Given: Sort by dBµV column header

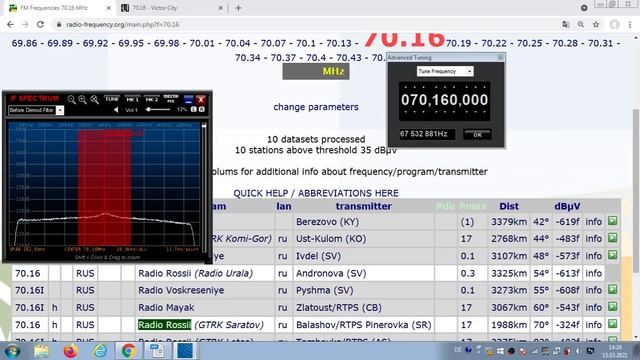Looking at the screenshot, I should [x=567, y=207].
